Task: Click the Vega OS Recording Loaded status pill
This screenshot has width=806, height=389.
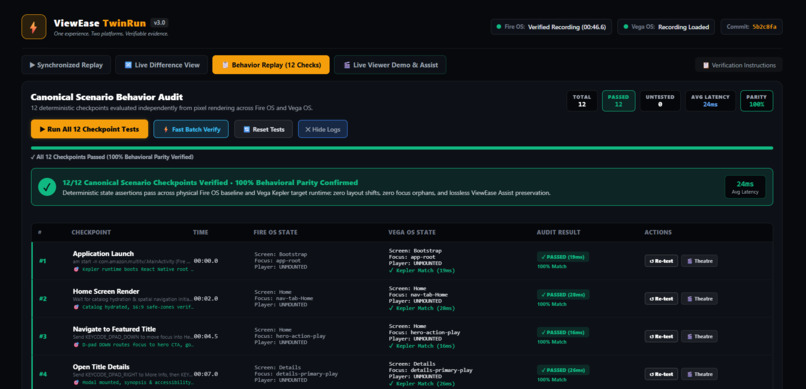Action: [x=666, y=27]
